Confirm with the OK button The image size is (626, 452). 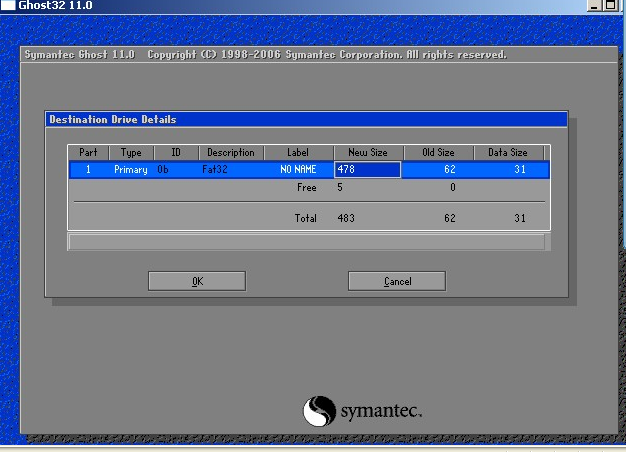[x=197, y=281]
